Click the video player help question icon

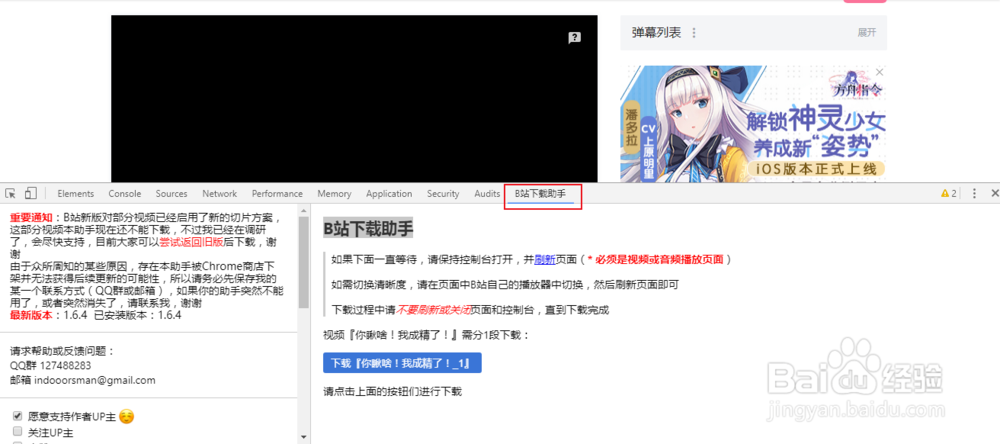pos(574,38)
